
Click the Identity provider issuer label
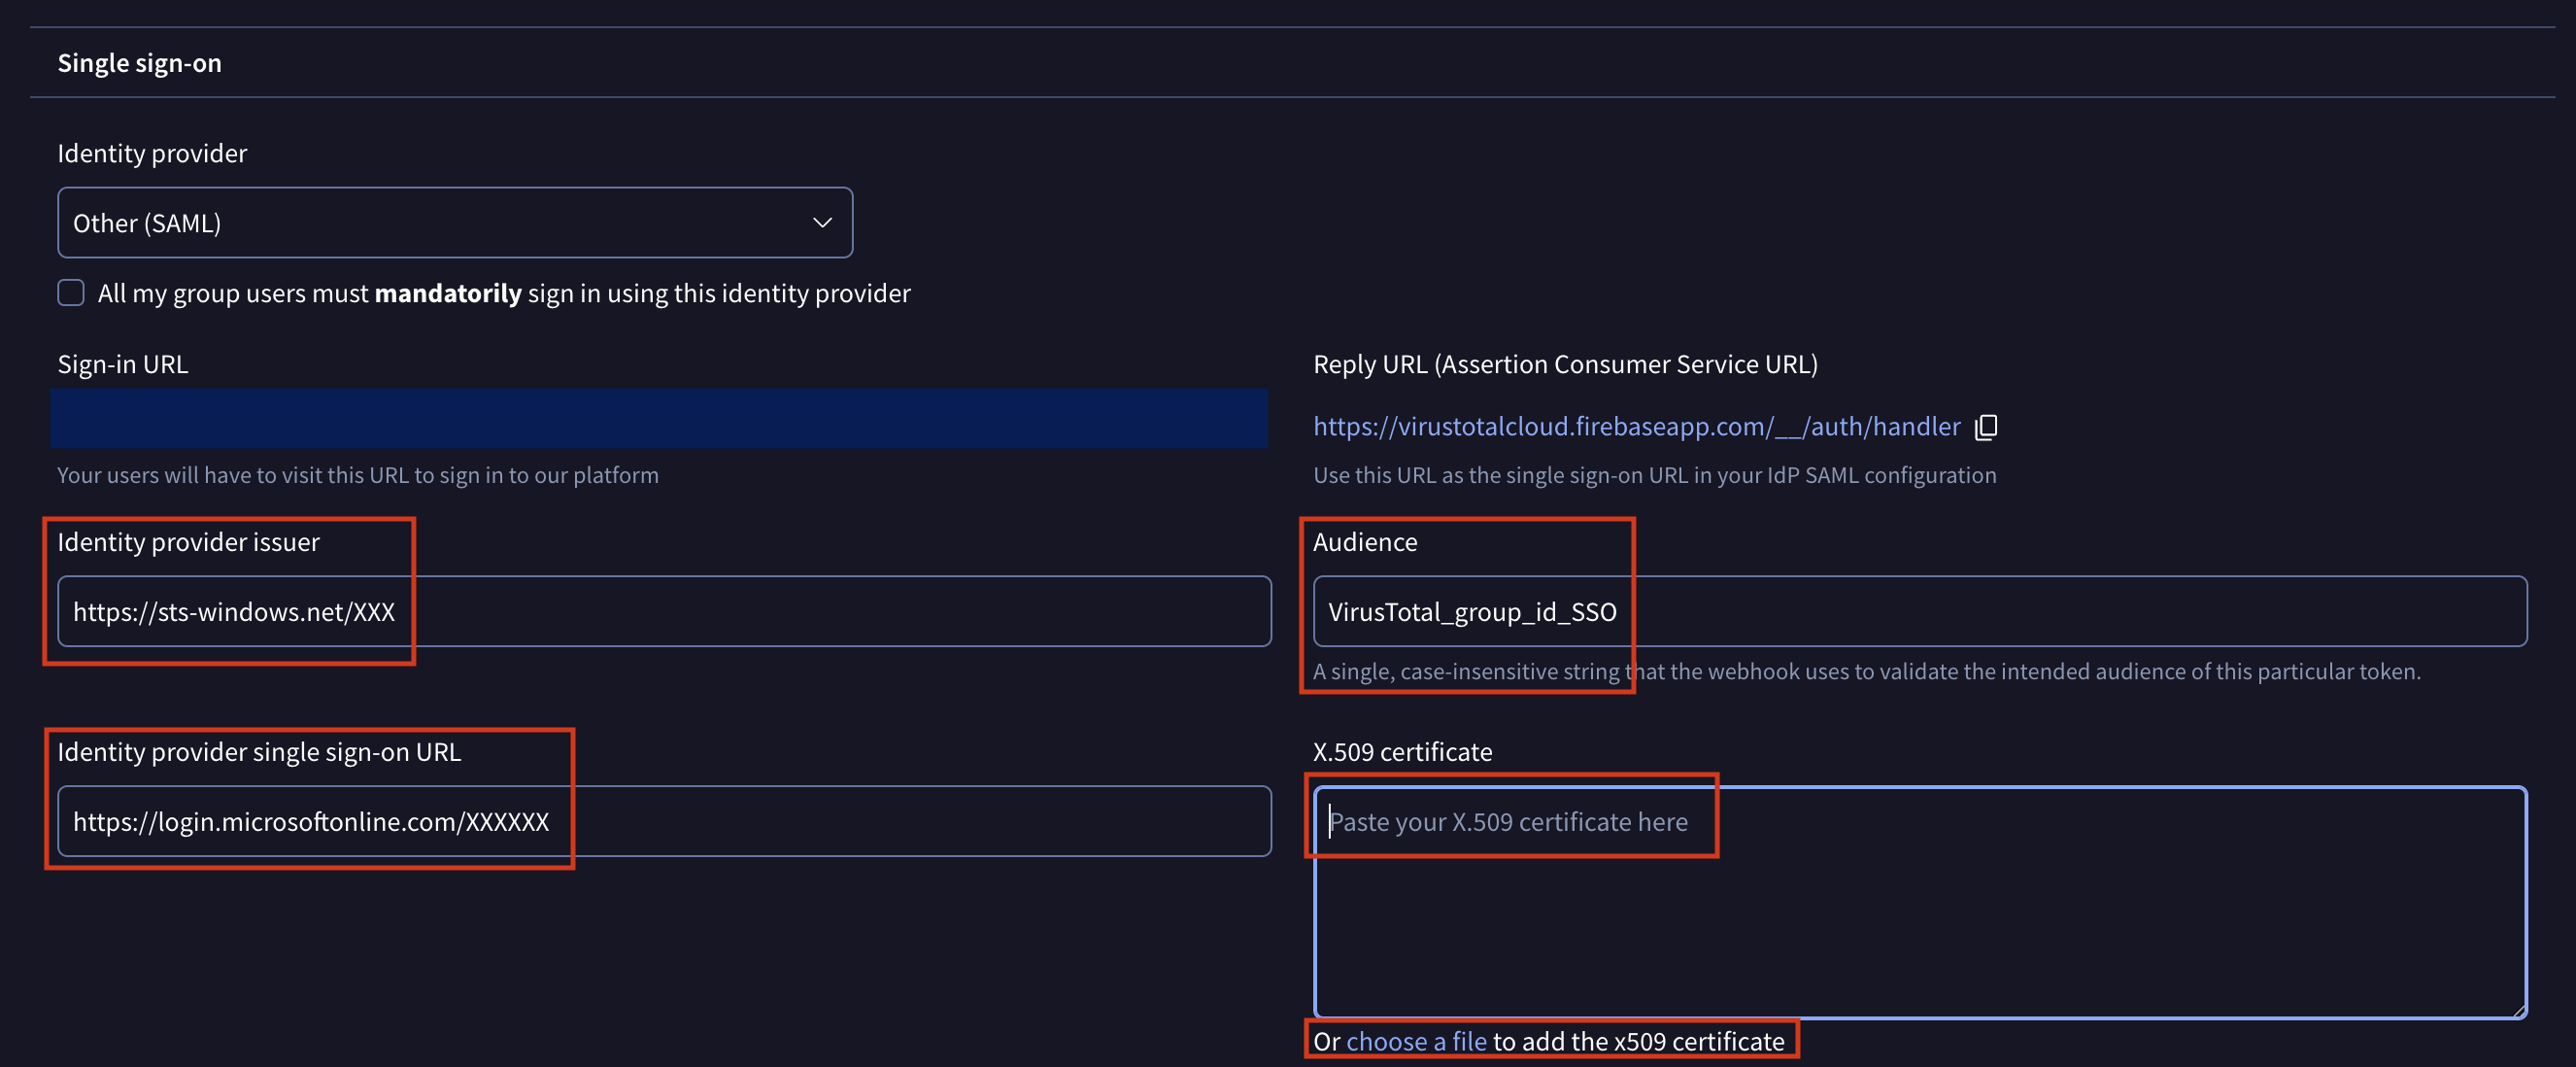(188, 542)
